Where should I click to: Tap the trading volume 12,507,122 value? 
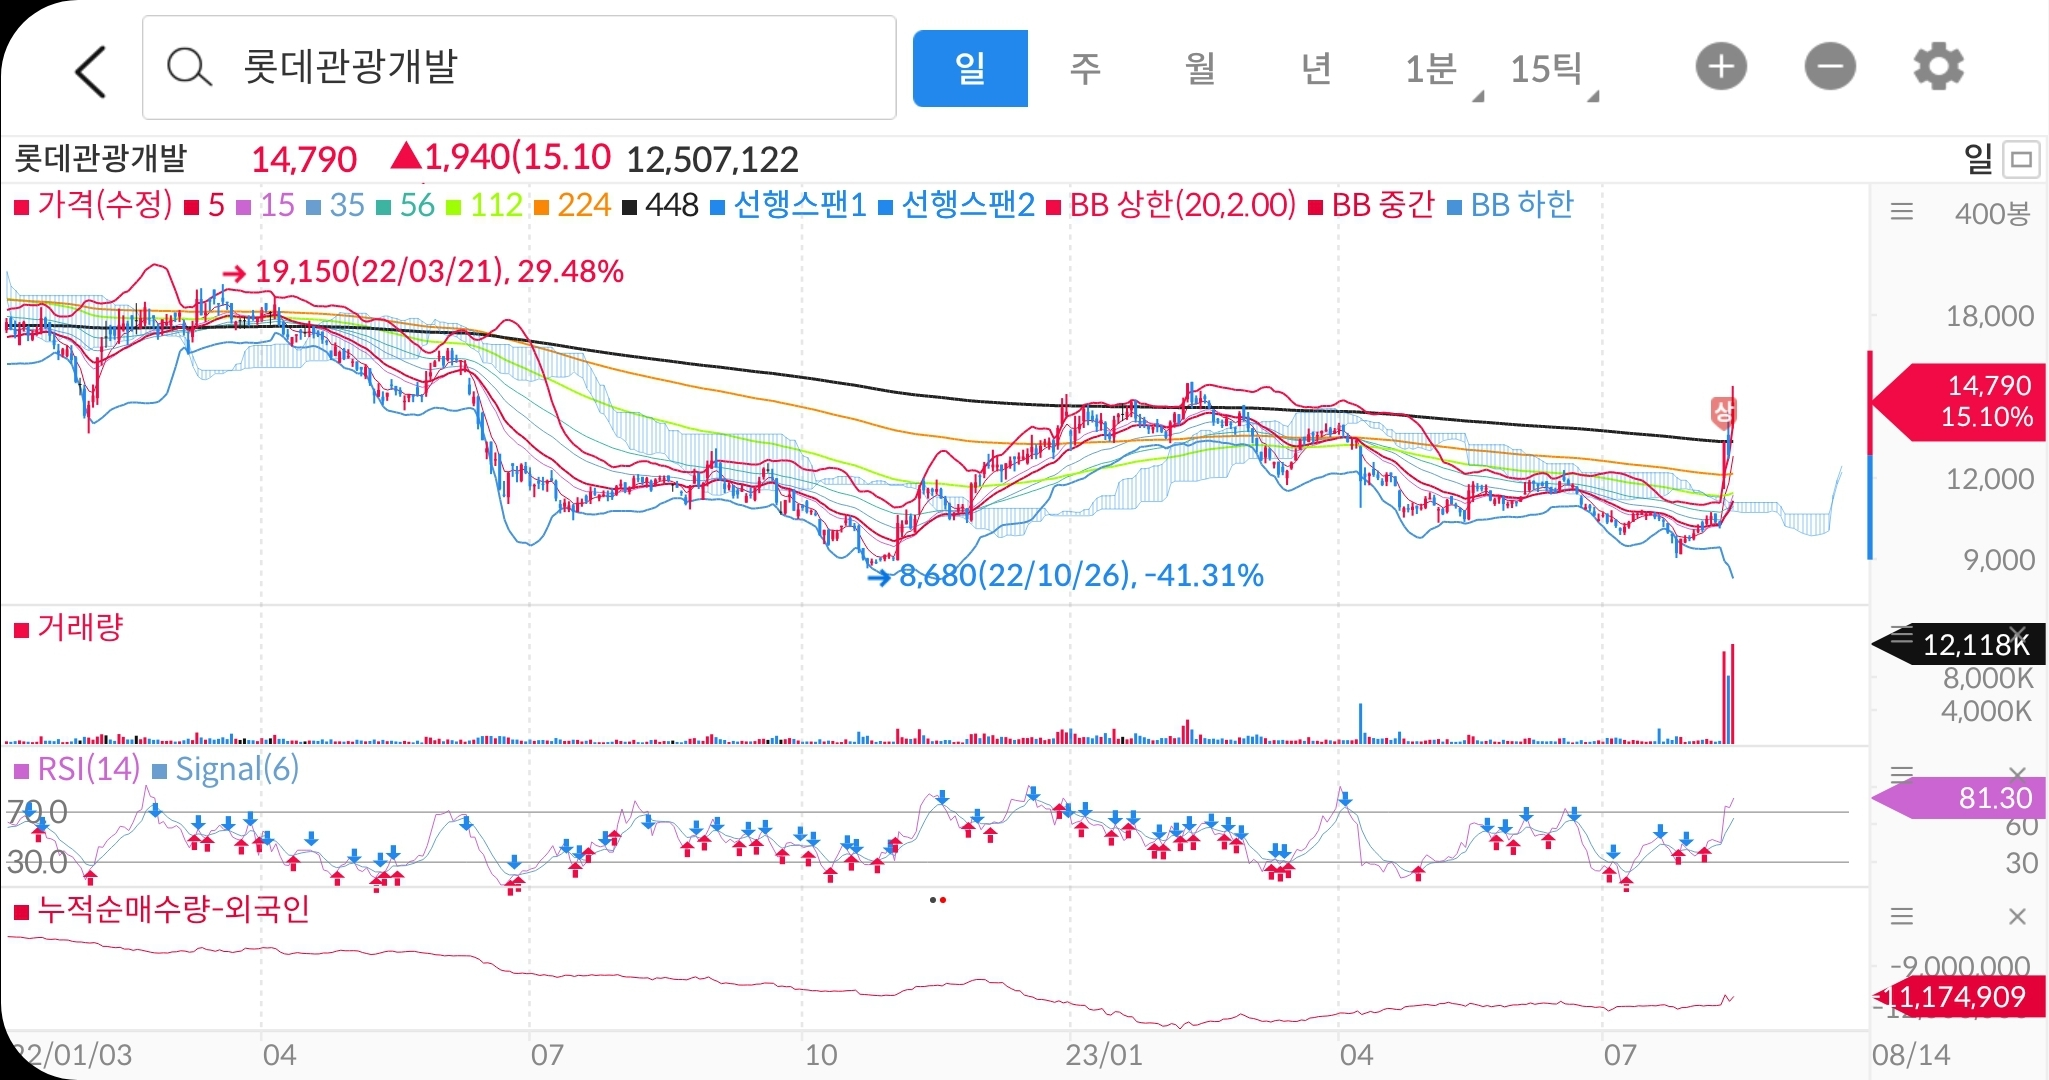pyautogui.click(x=712, y=159)
